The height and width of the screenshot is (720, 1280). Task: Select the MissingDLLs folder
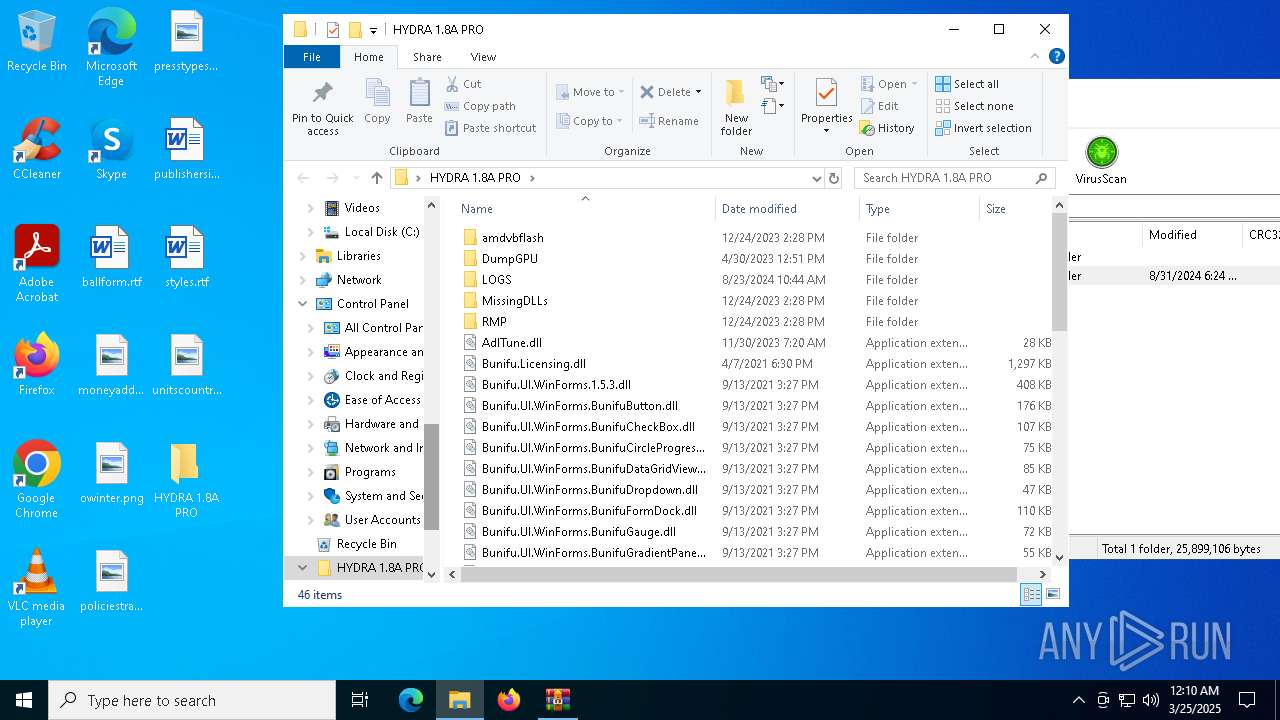tap(514, 301)
